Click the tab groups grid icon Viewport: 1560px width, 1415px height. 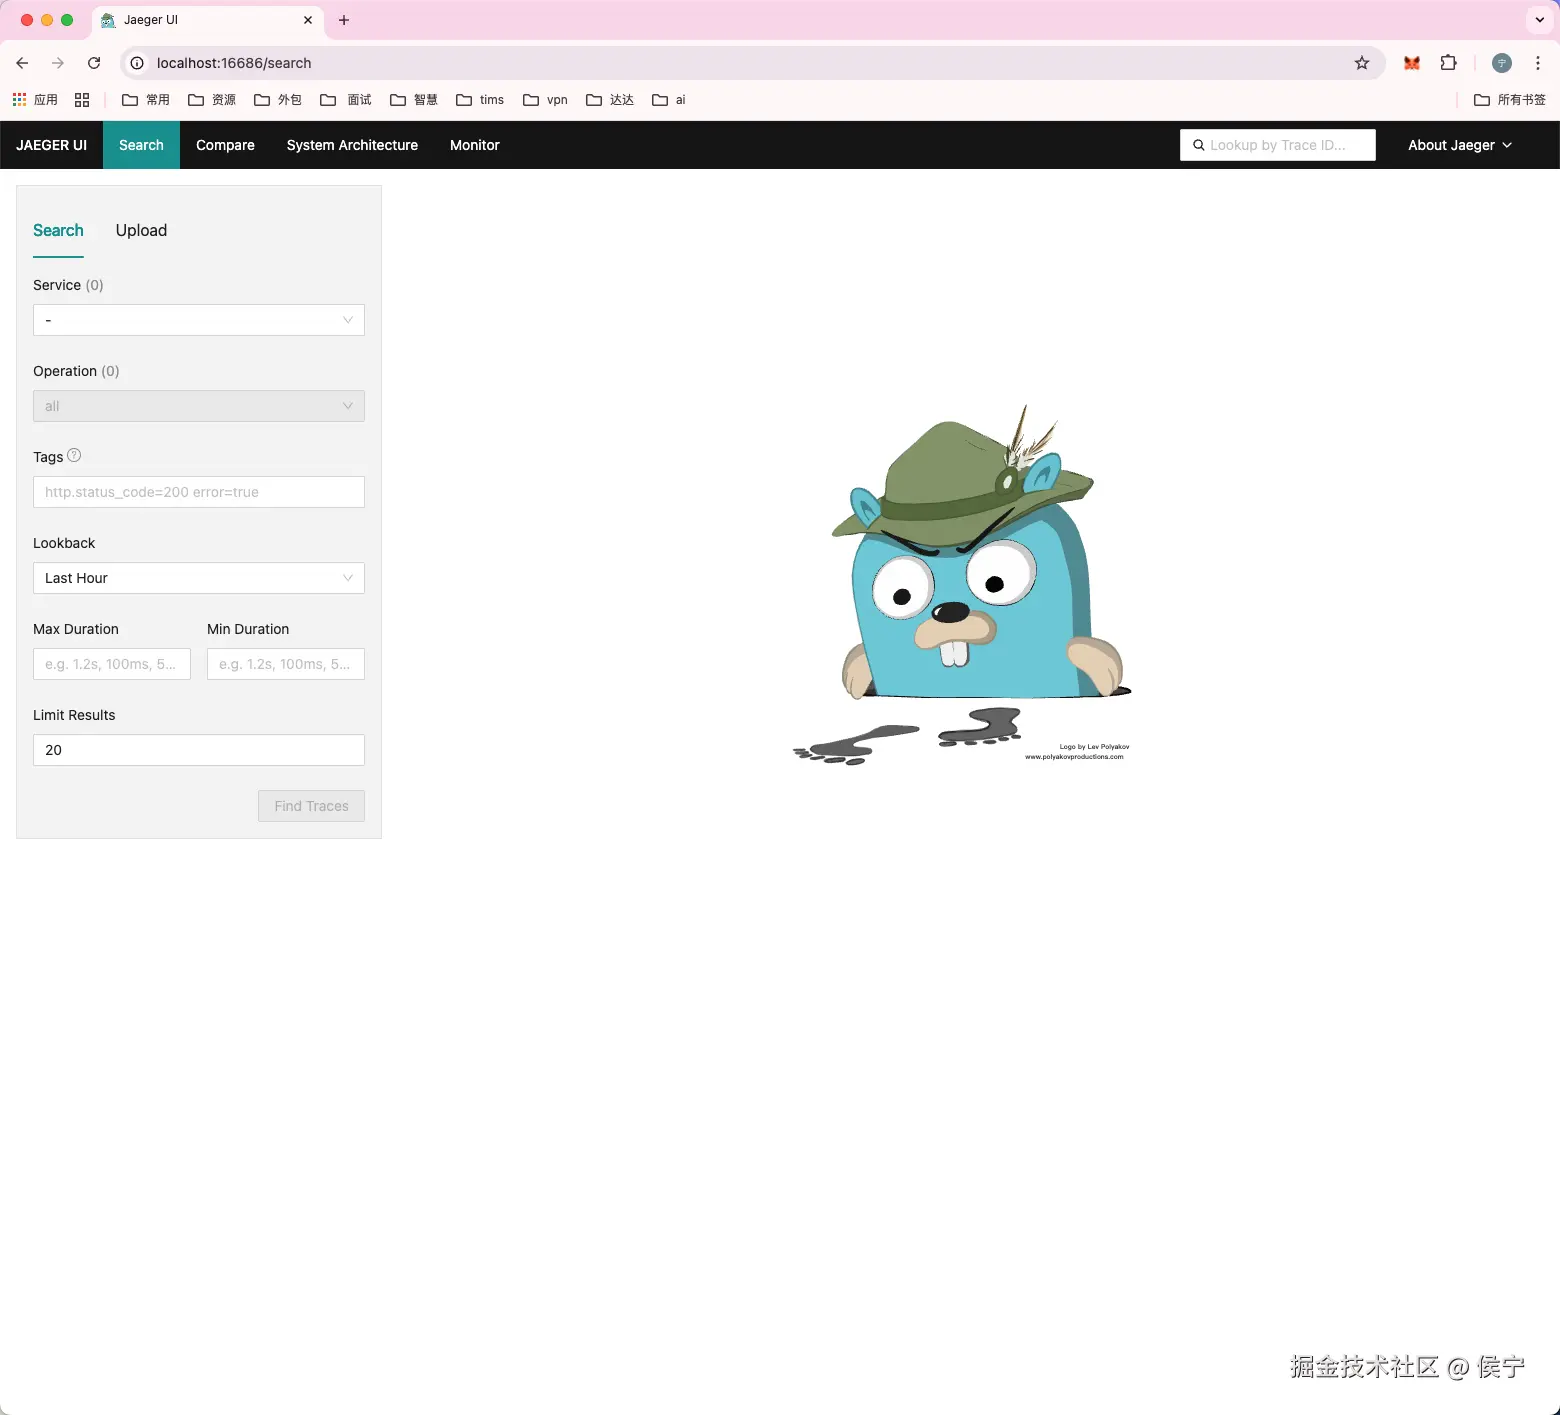point(82,100)
